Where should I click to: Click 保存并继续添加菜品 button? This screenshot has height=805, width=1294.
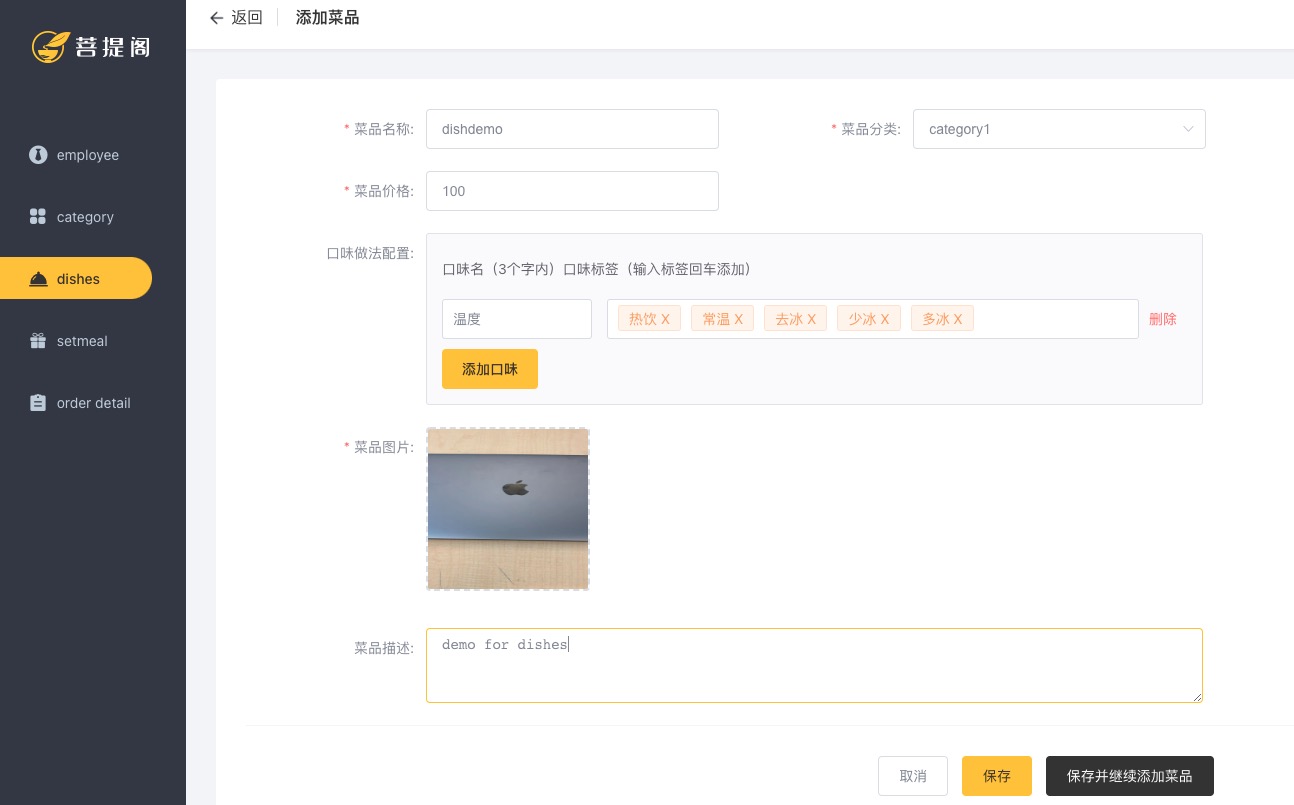point(1130,776)
